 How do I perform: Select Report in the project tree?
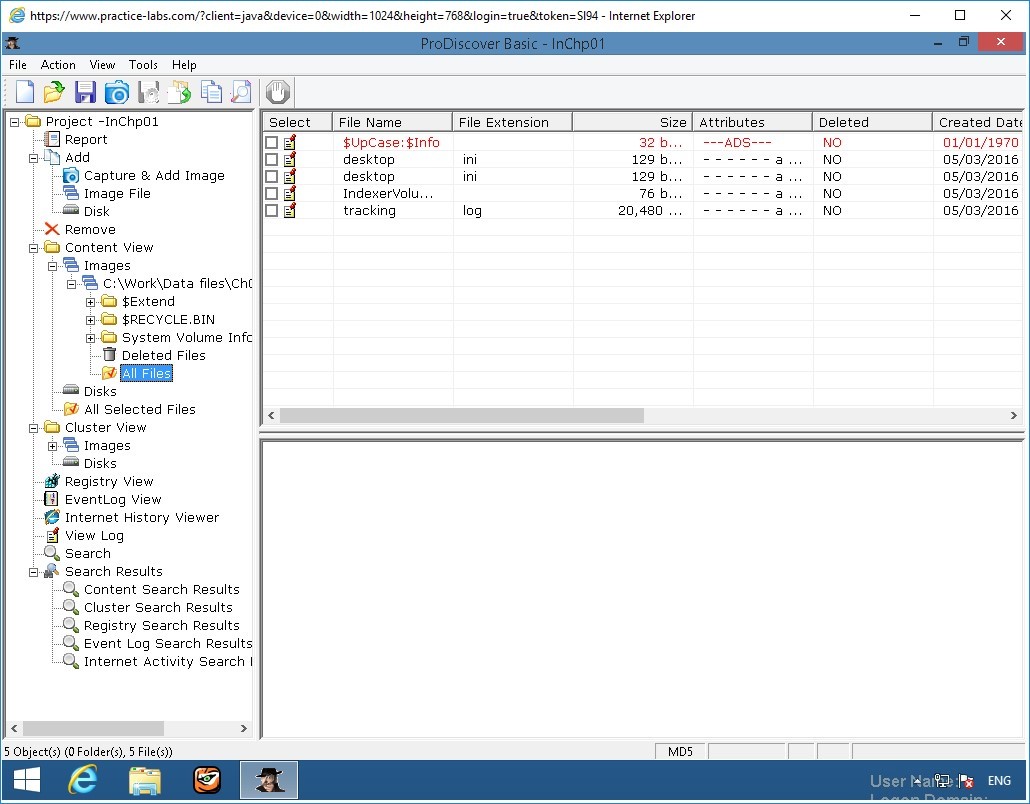pos(85,139)
